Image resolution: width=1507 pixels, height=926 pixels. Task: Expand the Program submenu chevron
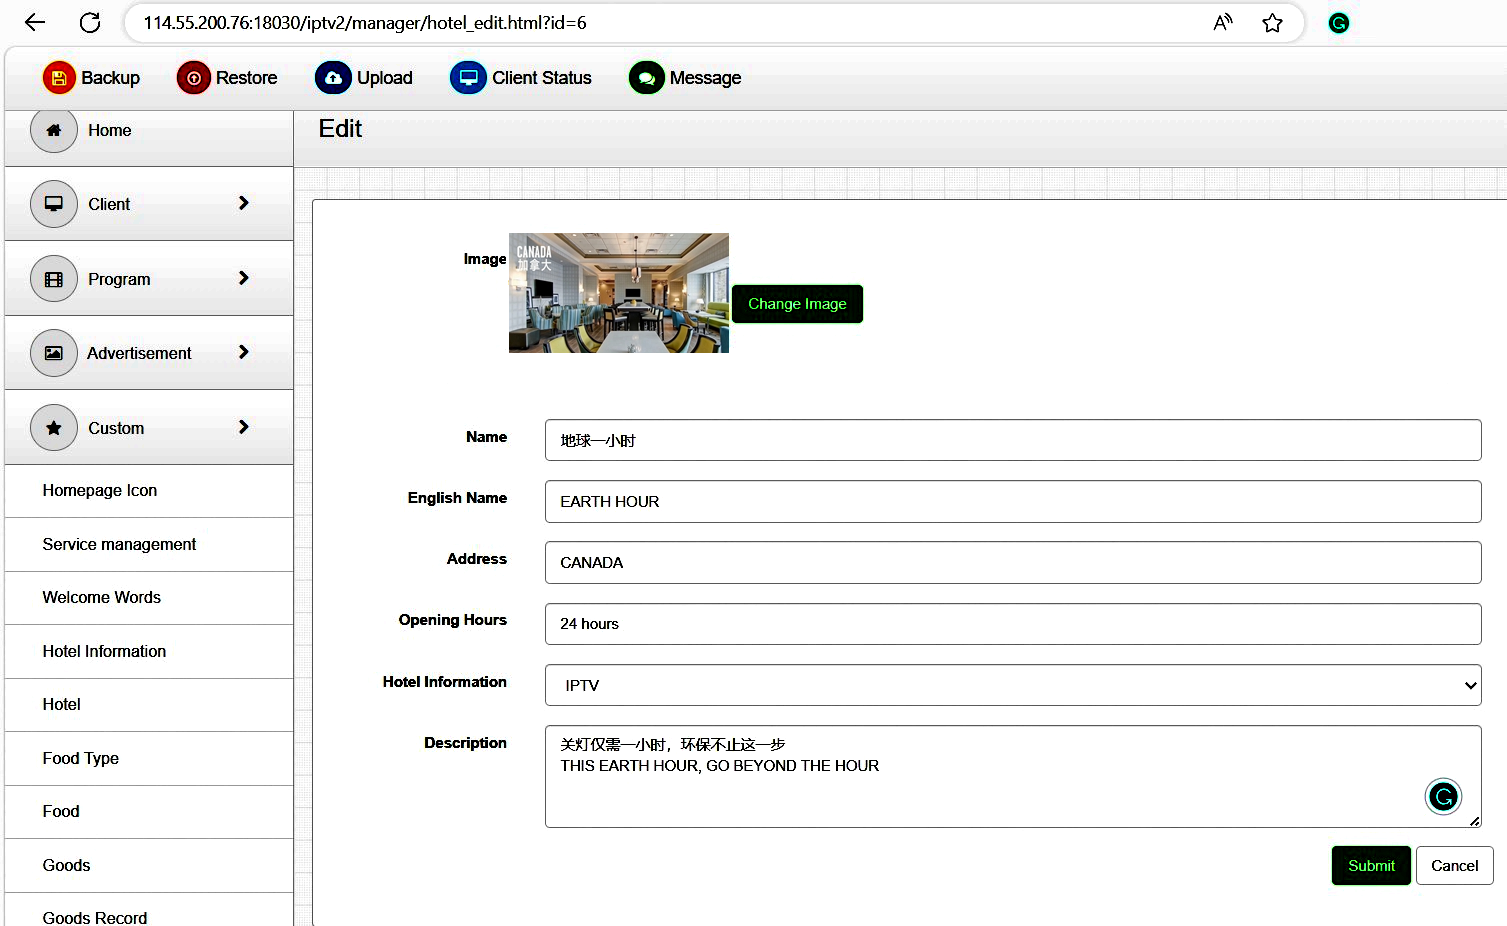click(x=243, y=278)
